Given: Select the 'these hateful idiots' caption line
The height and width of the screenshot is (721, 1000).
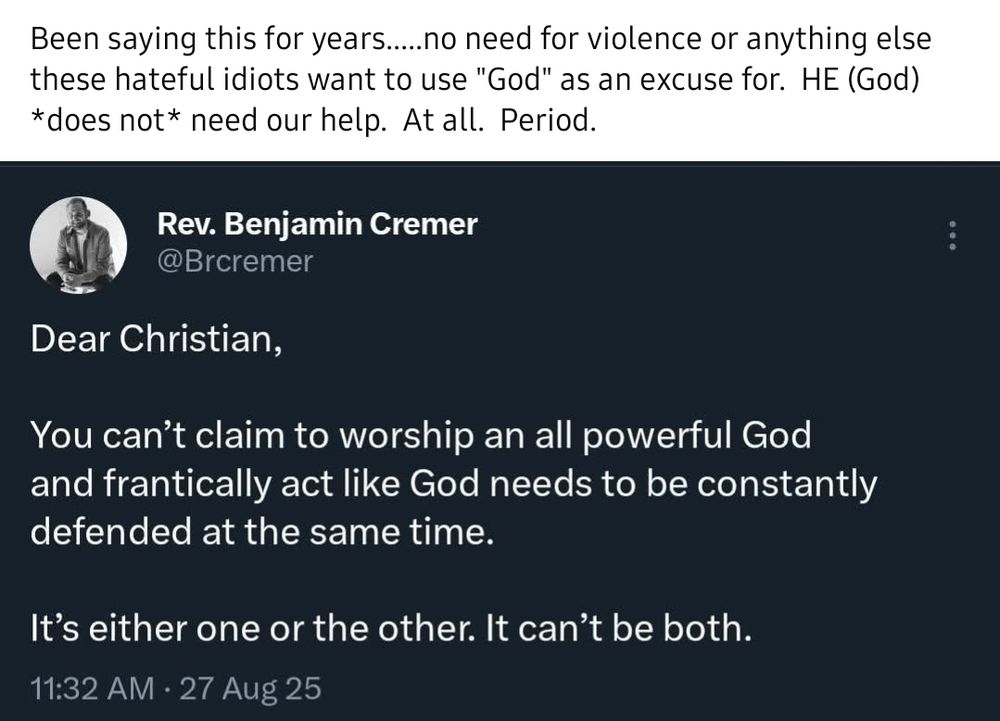Looking at the screenshot, I should (475, 80).
